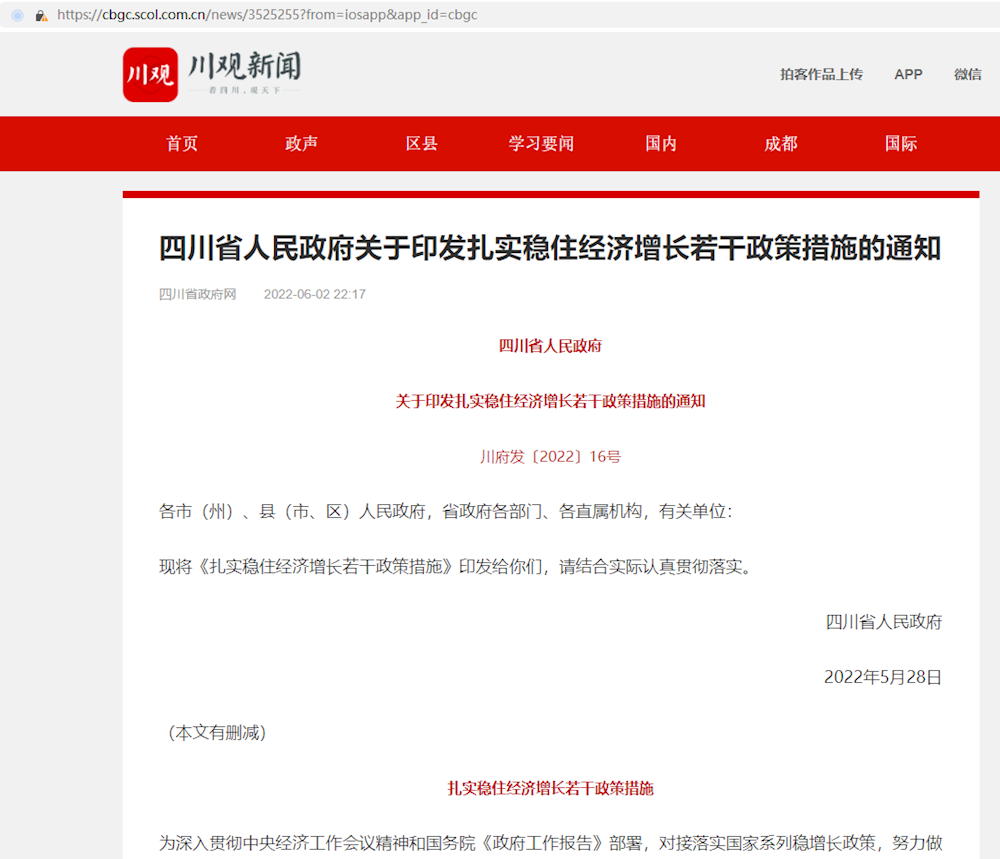
Task: Open the 首页 navigation tab
Action: point(182,144)
